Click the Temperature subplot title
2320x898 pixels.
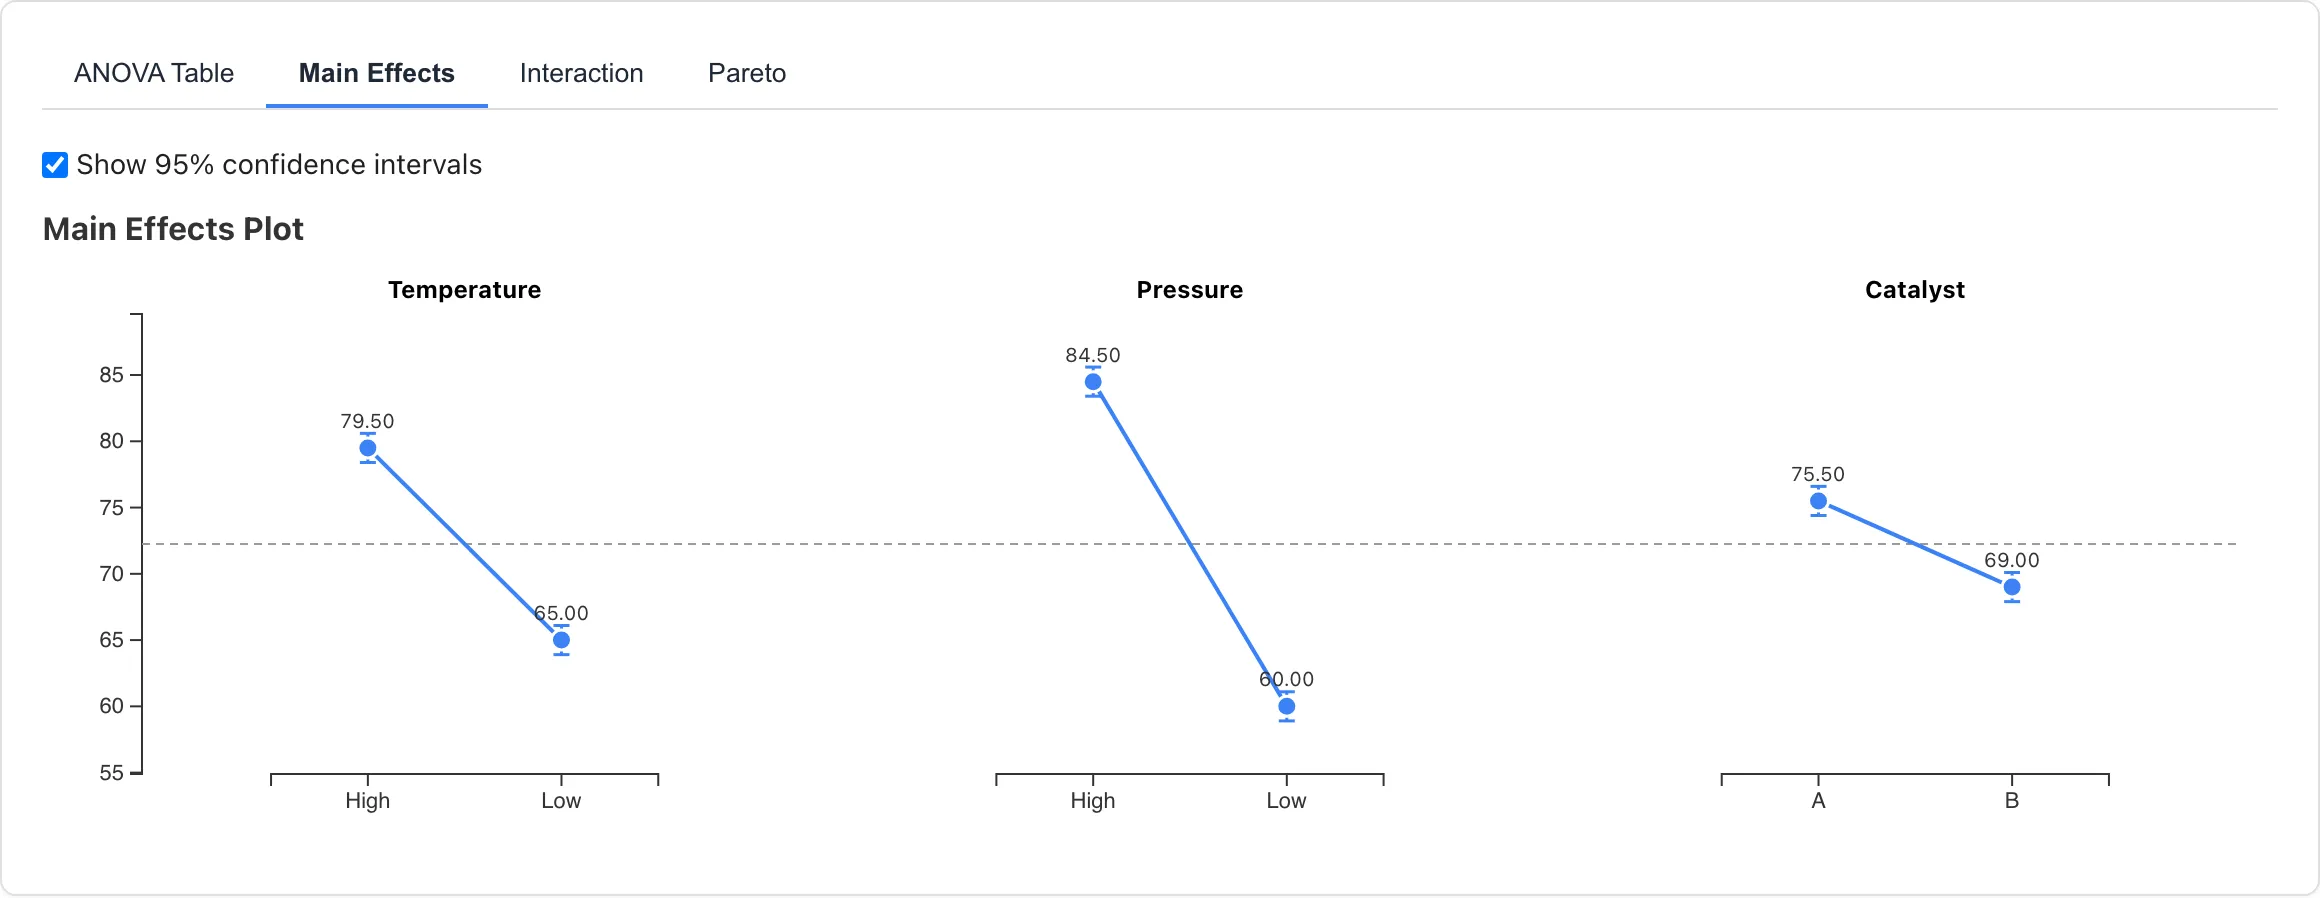tap(464, 290)
